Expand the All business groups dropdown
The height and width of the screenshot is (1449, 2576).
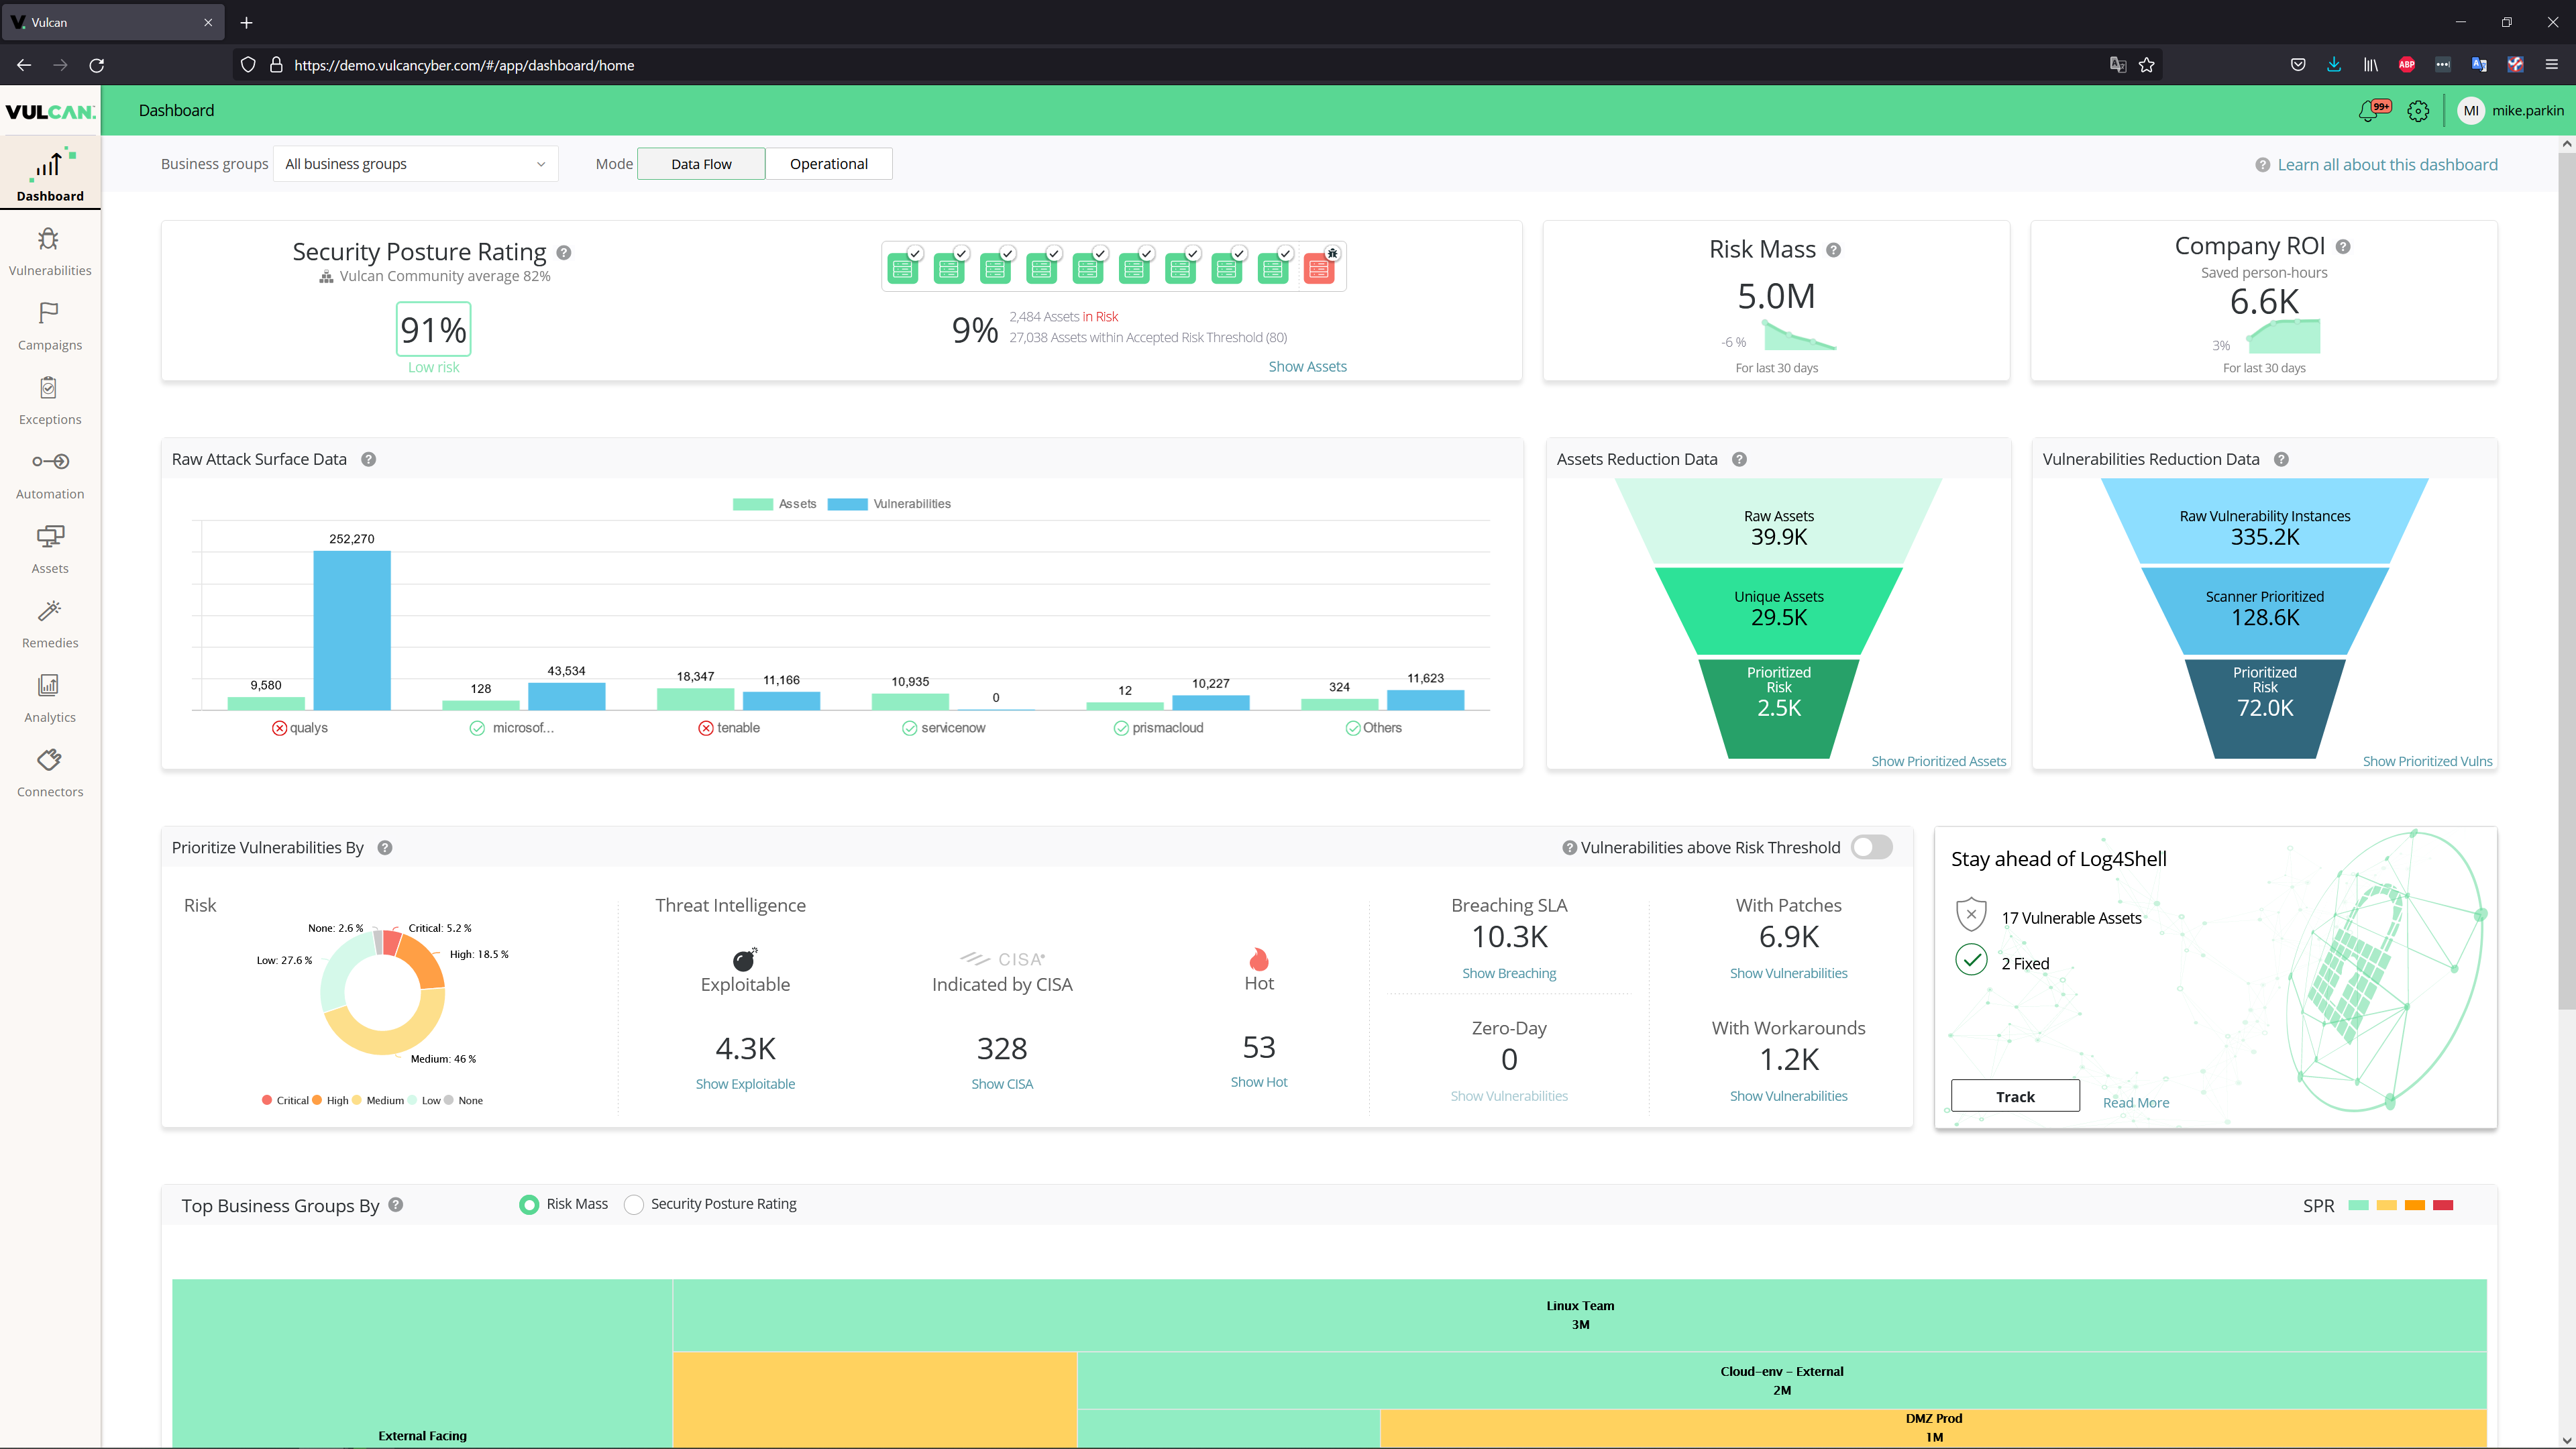(x=415, y=164)
